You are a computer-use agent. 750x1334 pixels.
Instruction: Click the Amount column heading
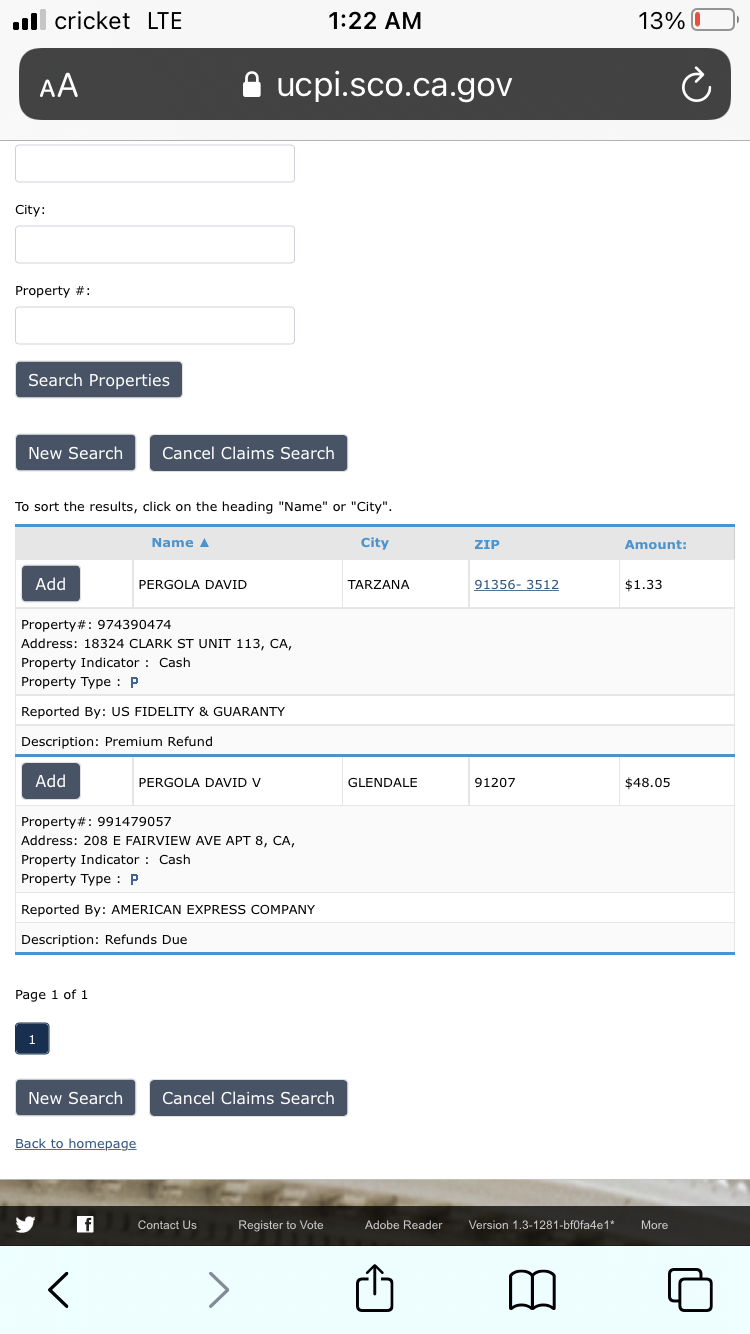(656, 544)
